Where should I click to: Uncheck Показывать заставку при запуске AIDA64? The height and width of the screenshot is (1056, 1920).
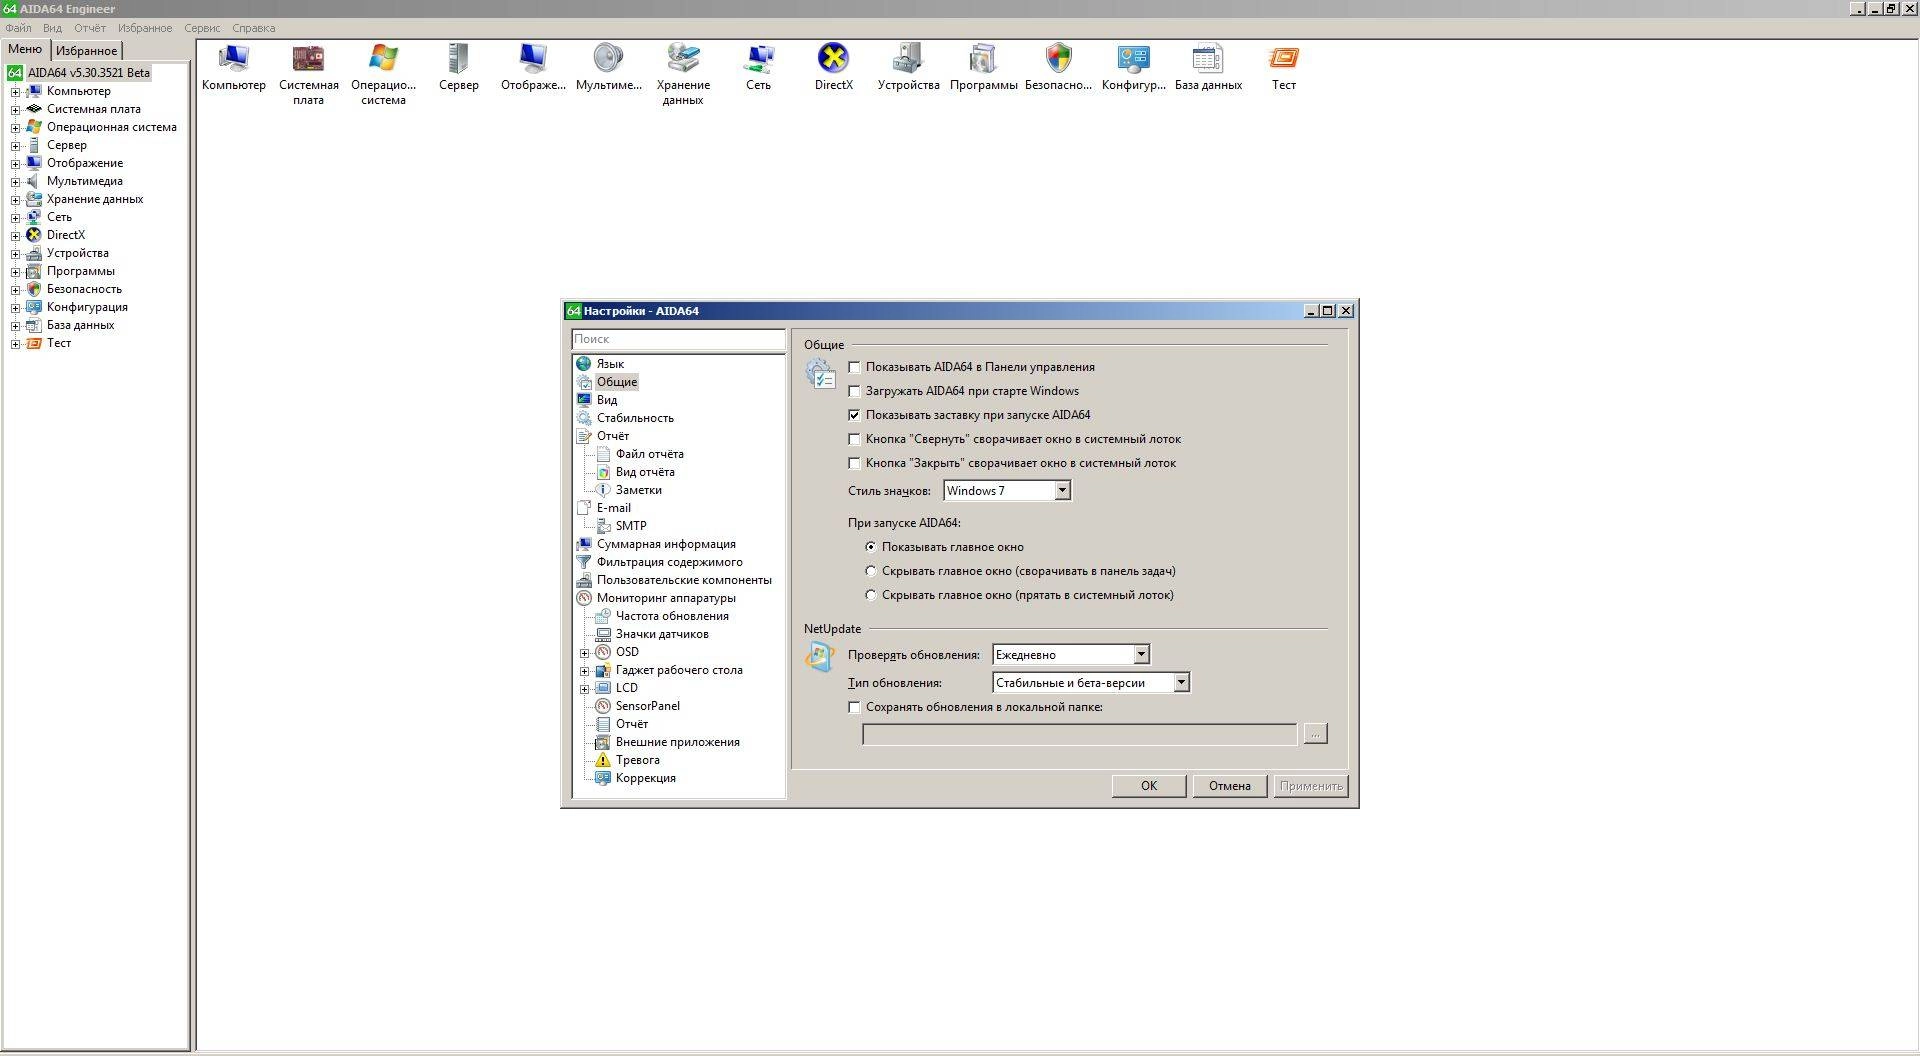point(854,415)
